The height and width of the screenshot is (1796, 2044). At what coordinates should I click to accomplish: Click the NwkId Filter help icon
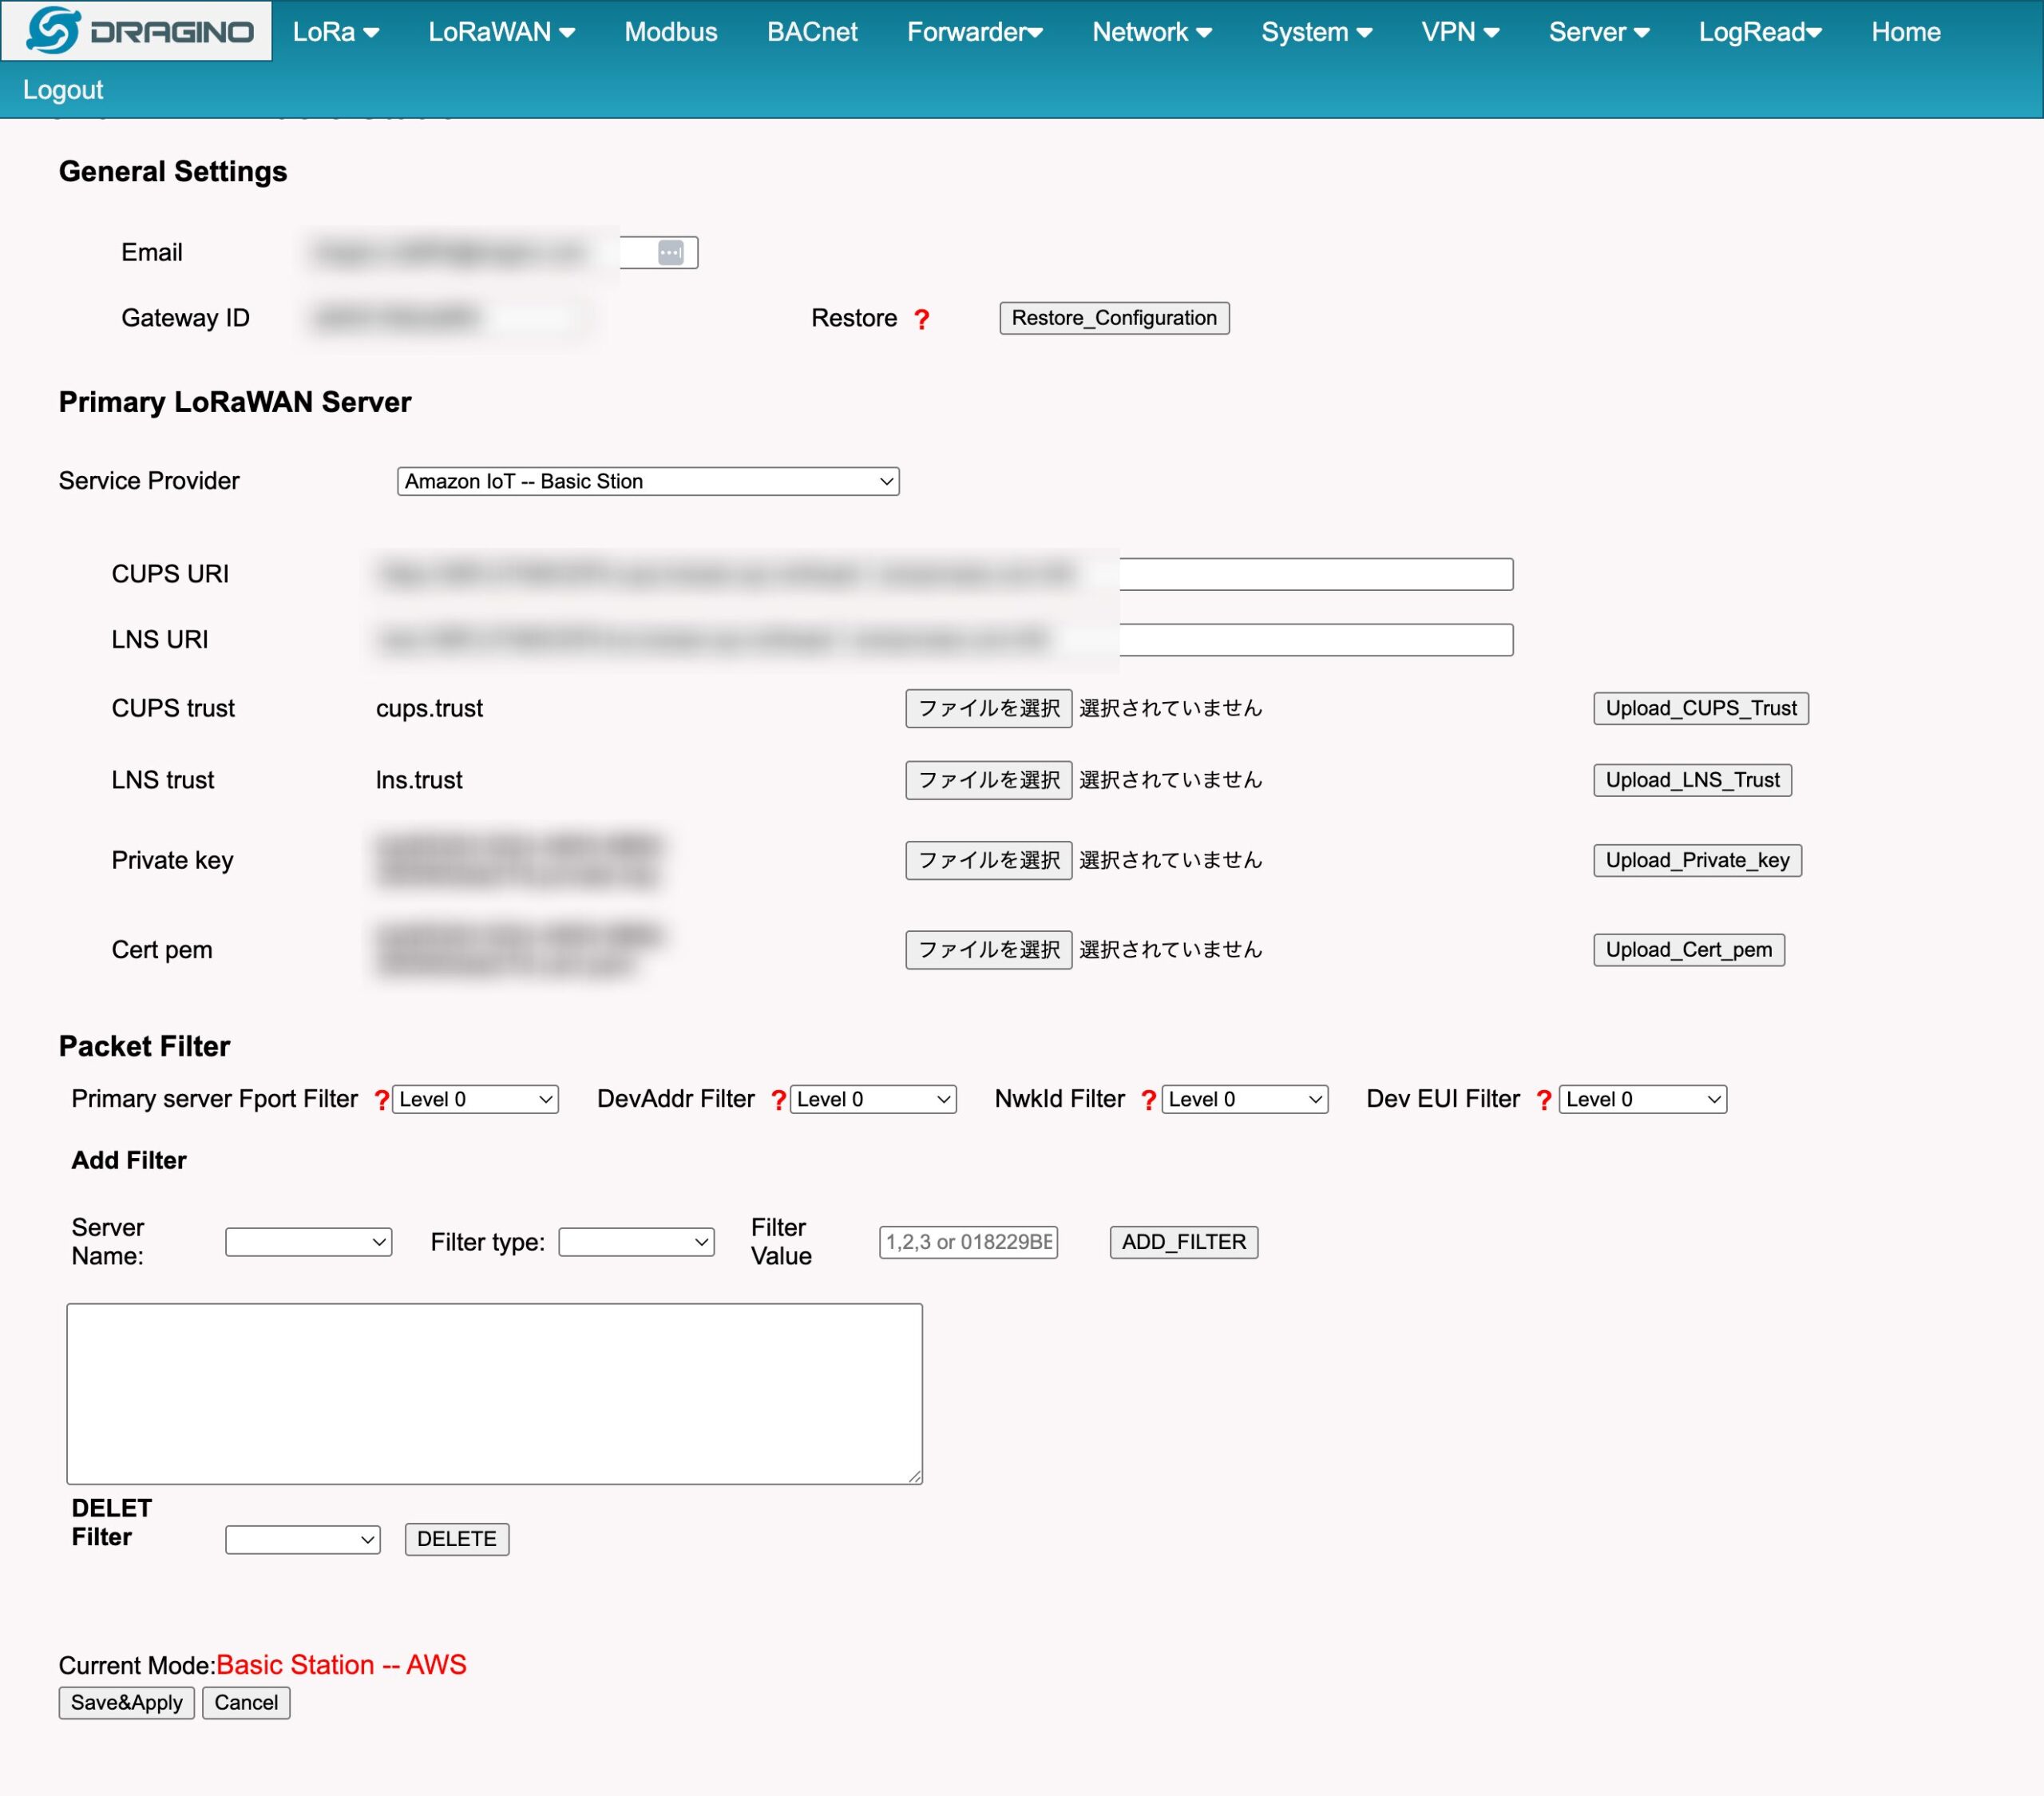(x=1148, y=1100)
